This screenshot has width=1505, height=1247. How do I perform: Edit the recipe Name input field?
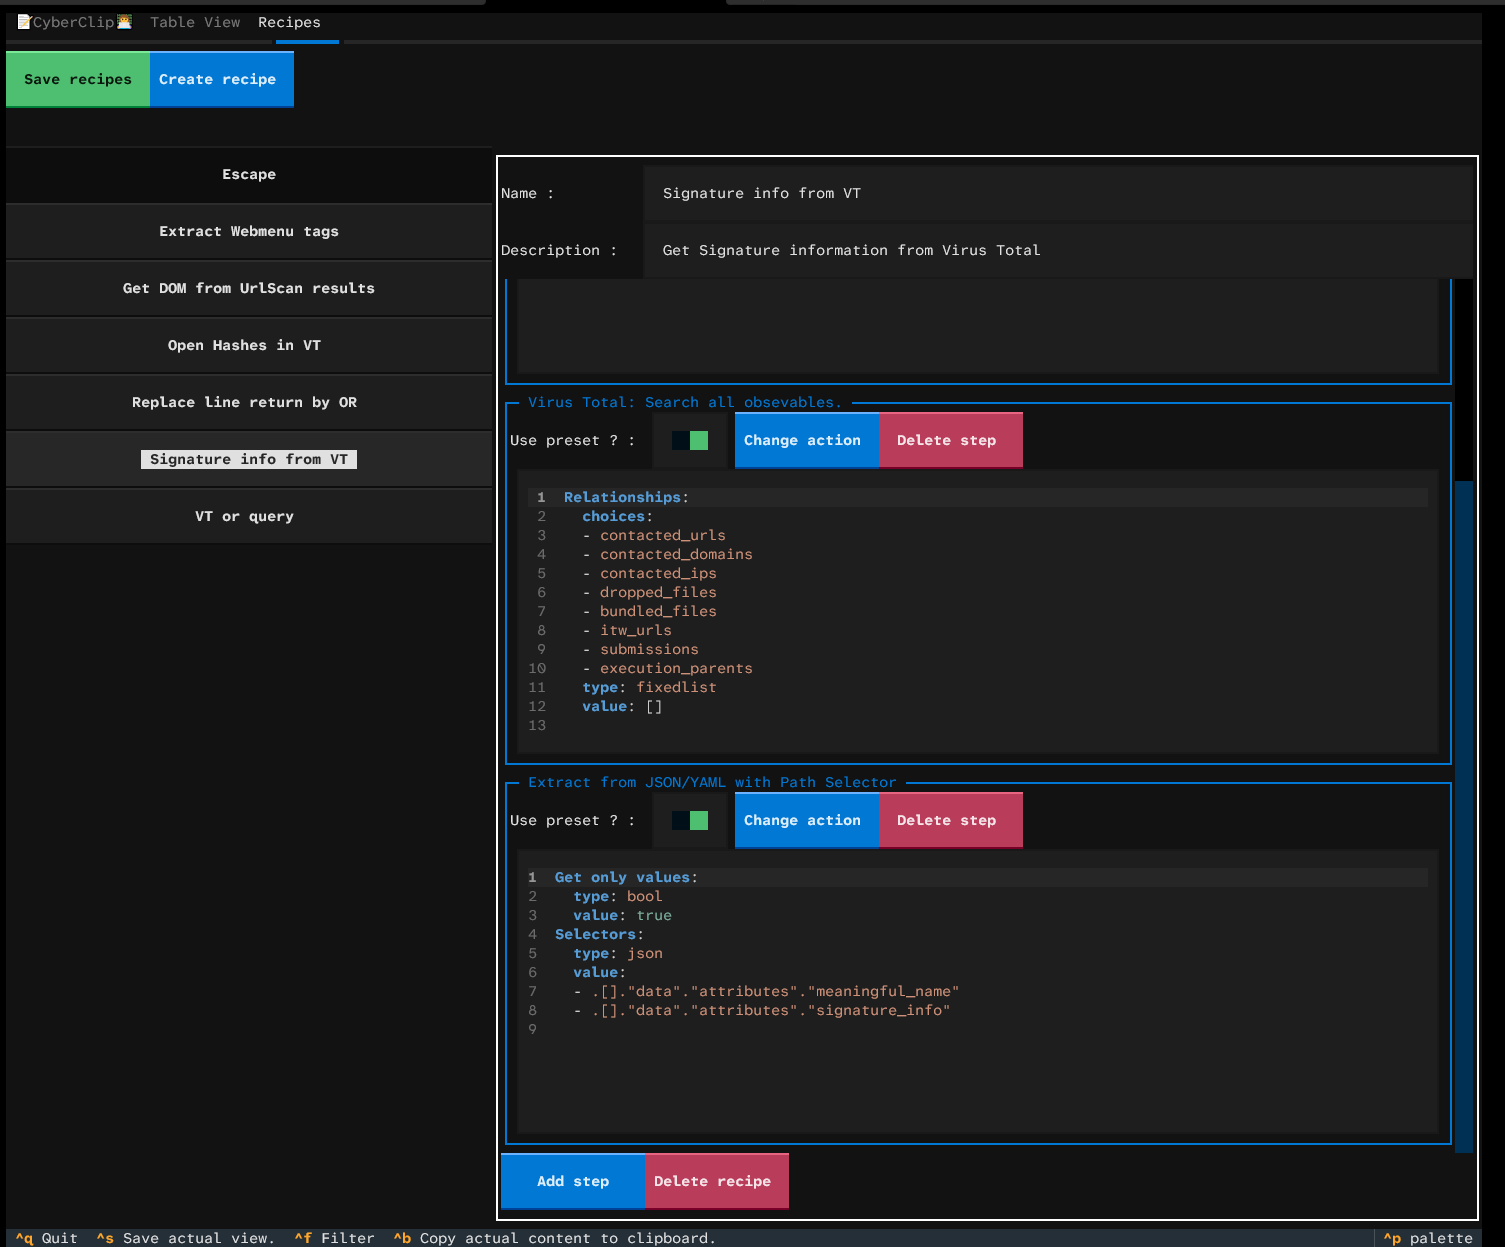point(1060,193)
